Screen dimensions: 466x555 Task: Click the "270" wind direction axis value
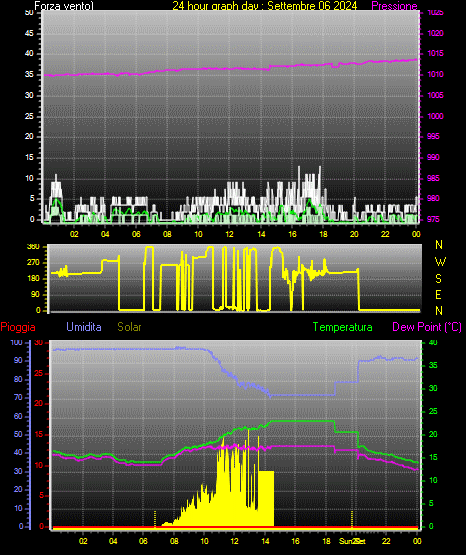(x=33, y=263)
